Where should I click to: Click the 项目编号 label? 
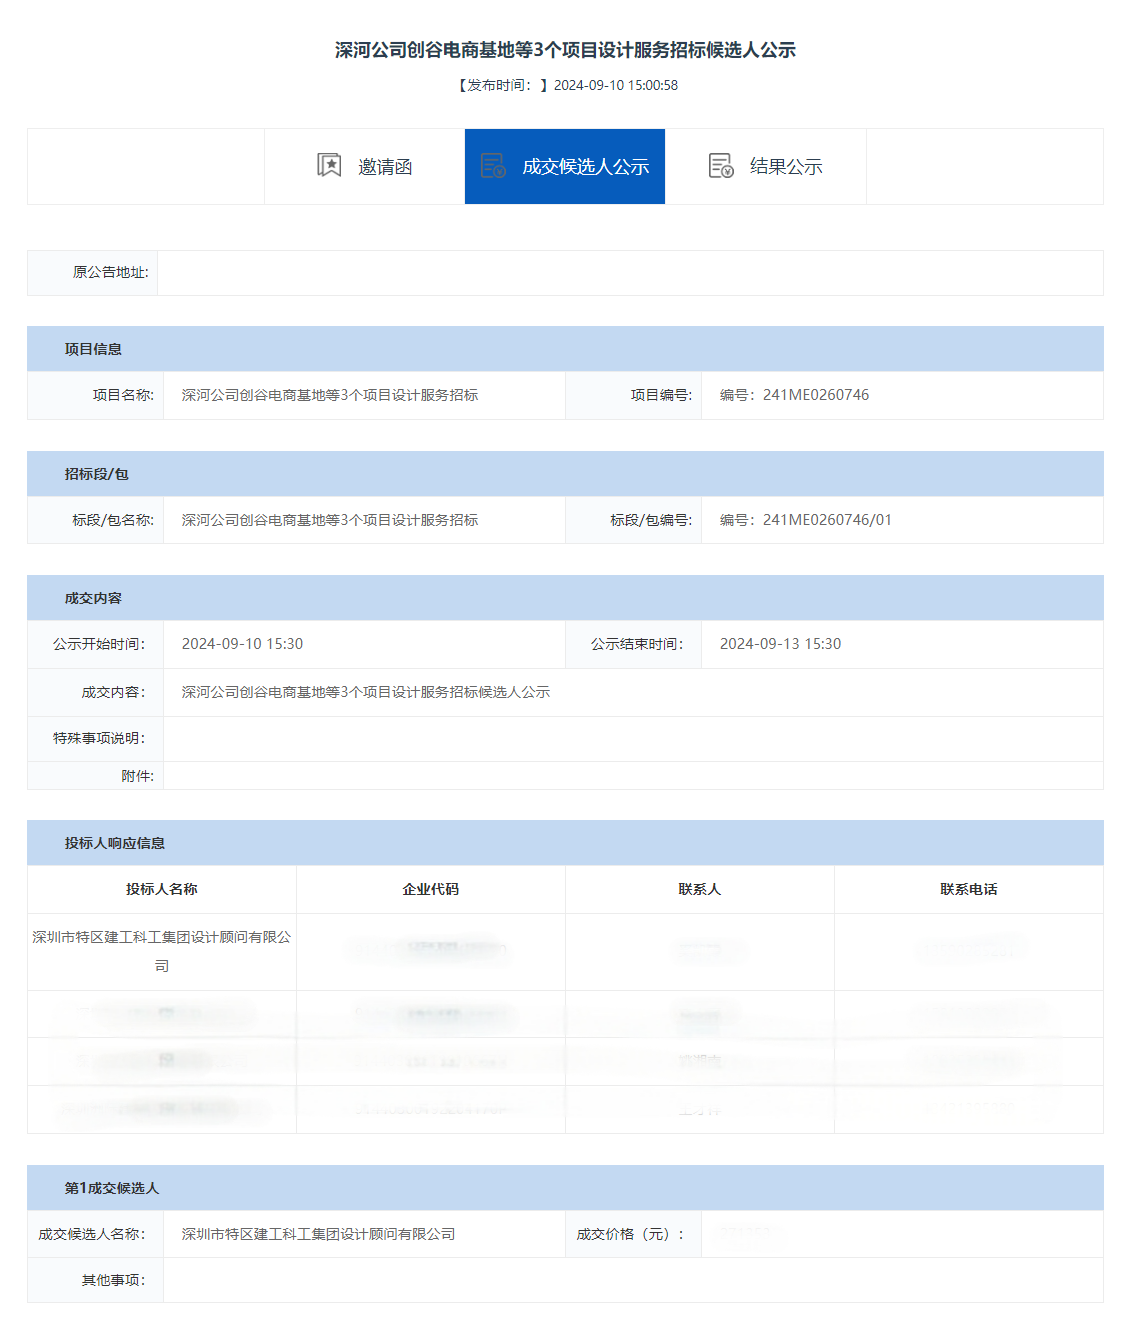(661, 395)
